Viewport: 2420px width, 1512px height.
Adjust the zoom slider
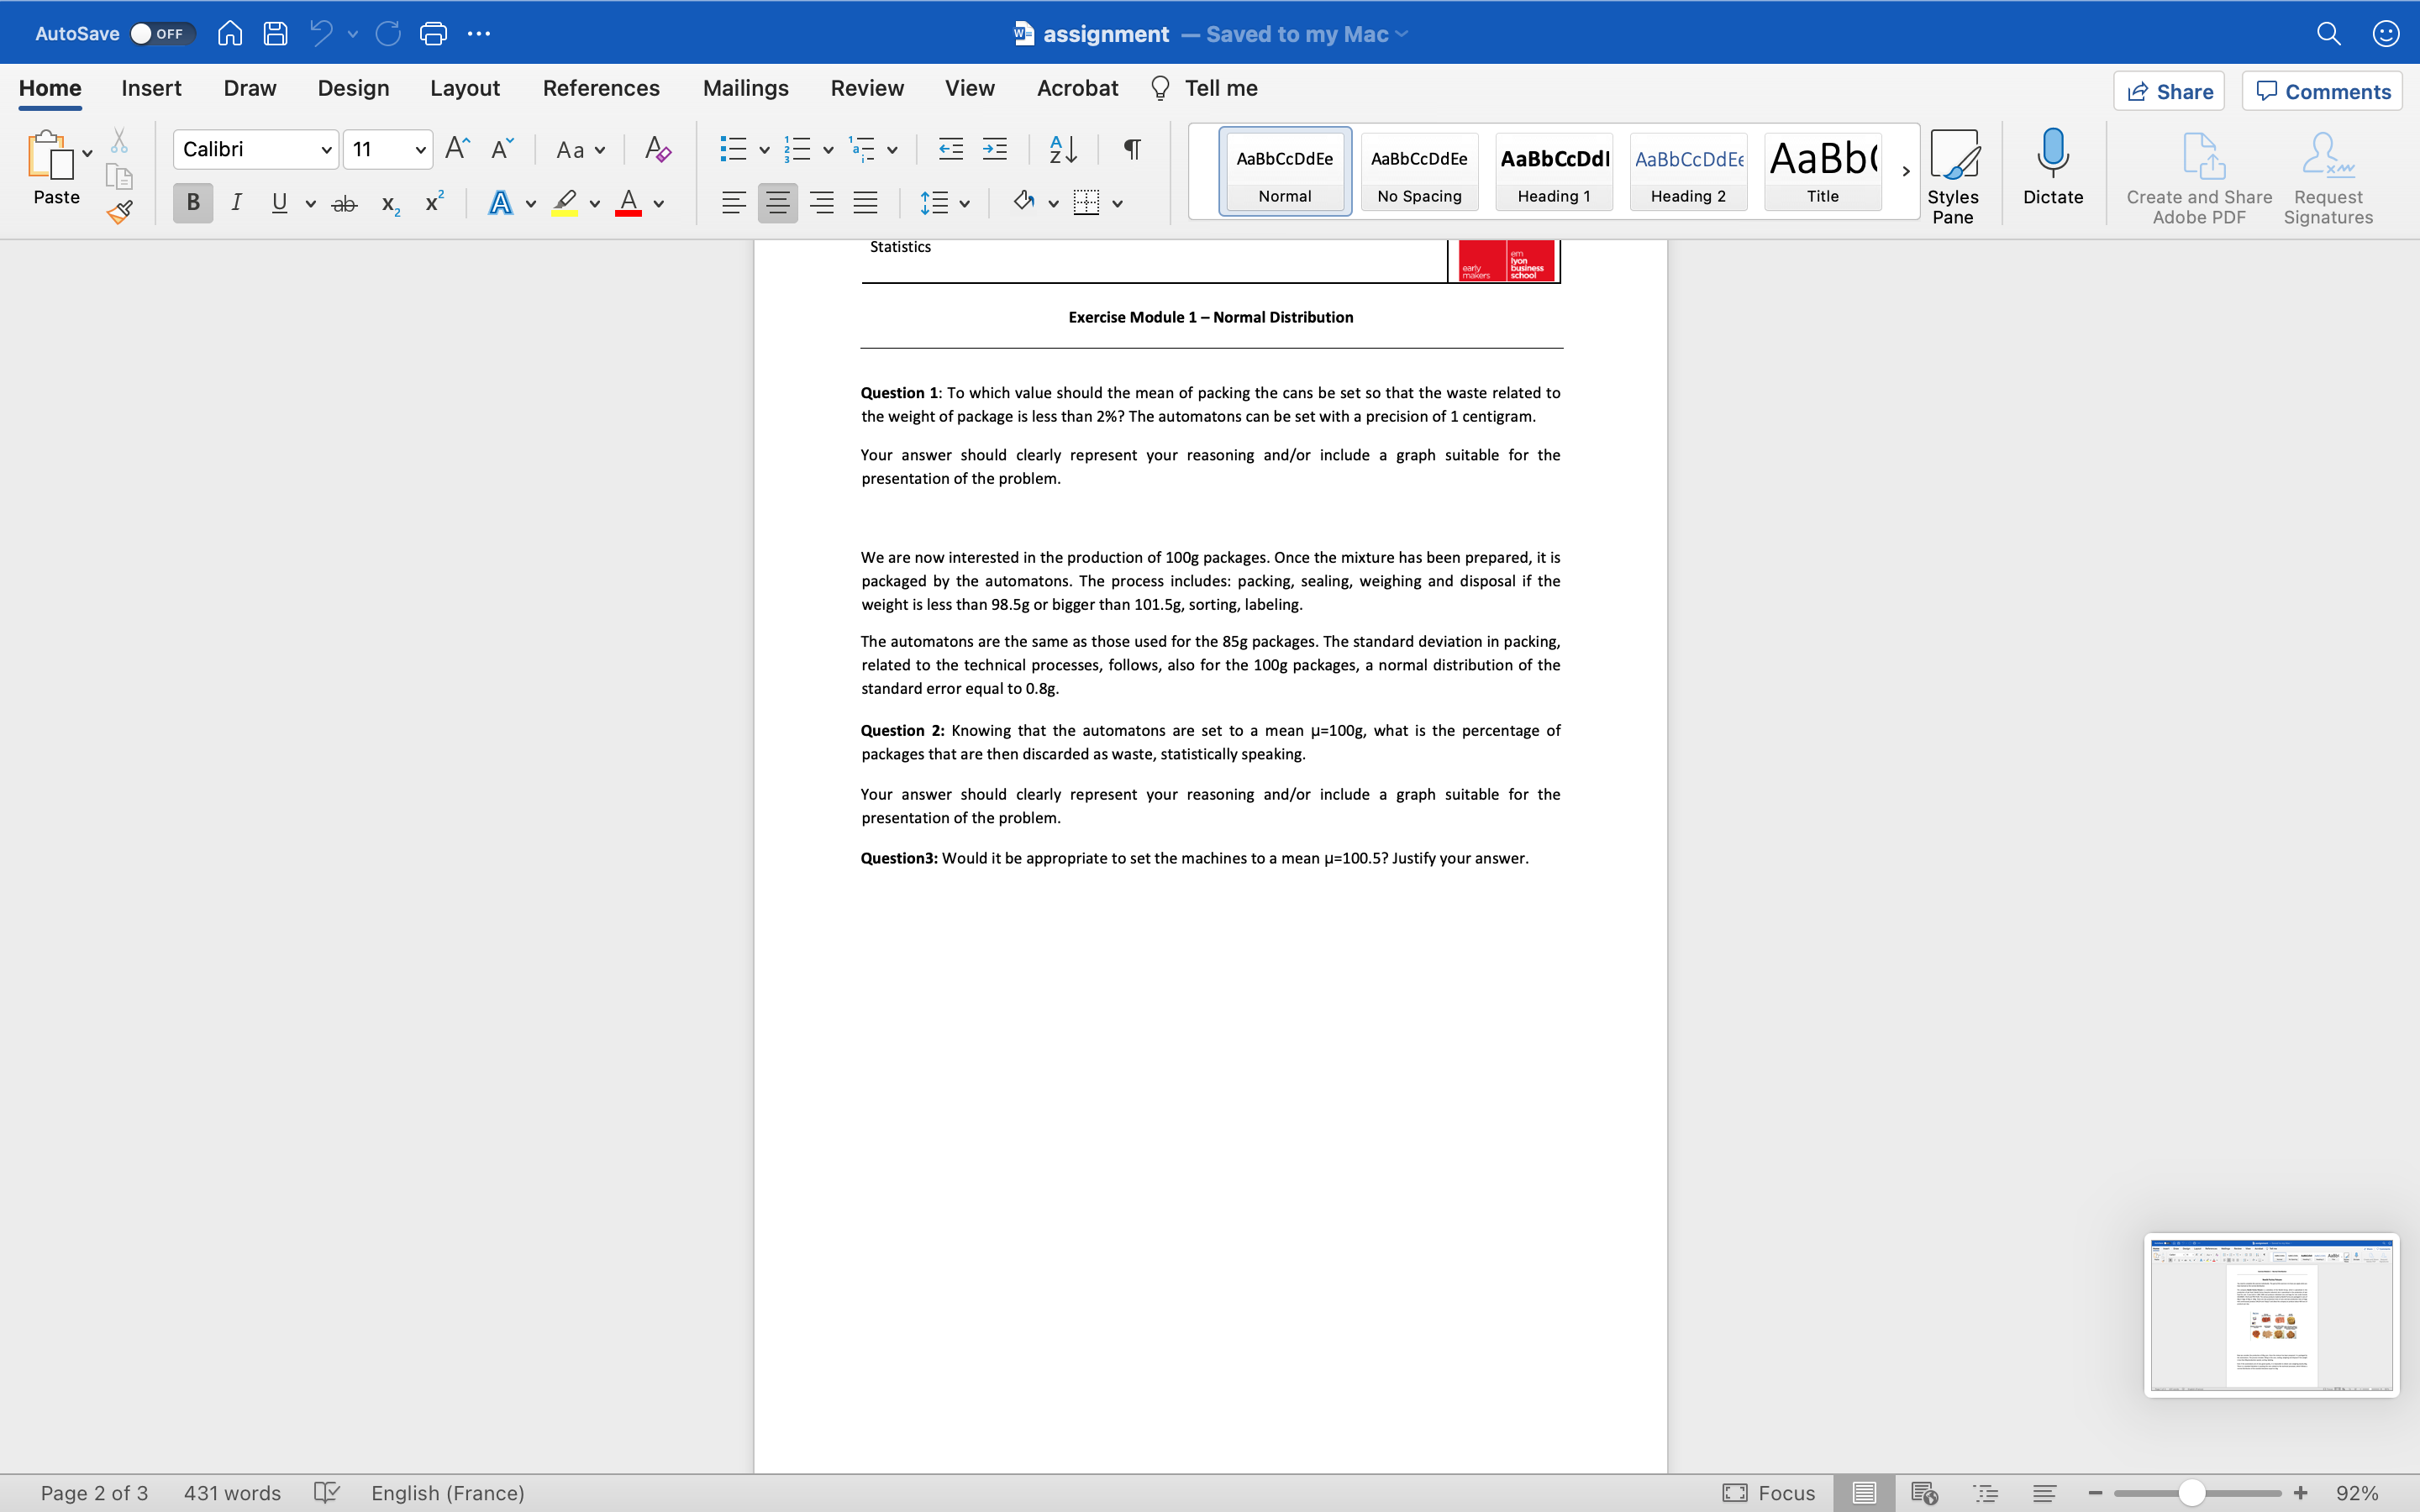pyautogui.click(x=2193, y=1492)
